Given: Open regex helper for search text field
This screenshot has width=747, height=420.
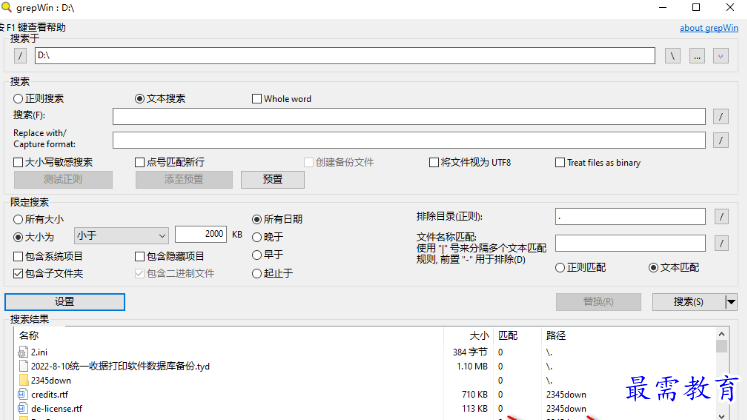Looking at the screenshot, I should (721, 116).
